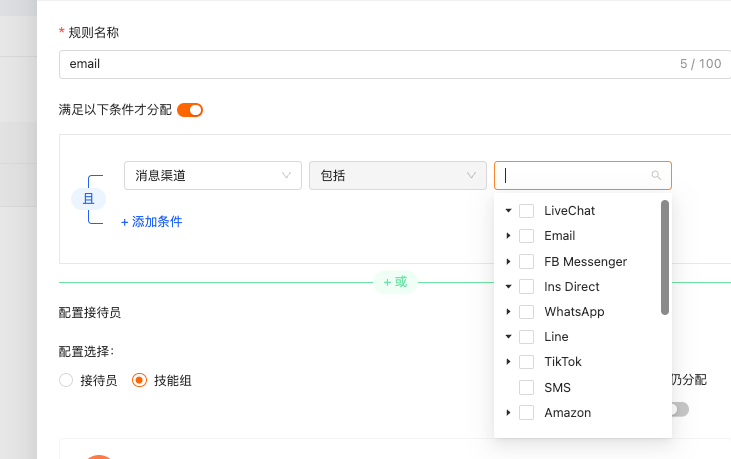Collapse the Ins Direct tree arrow
The width and height of the screenshot is (731, 459).
(508, 287)
